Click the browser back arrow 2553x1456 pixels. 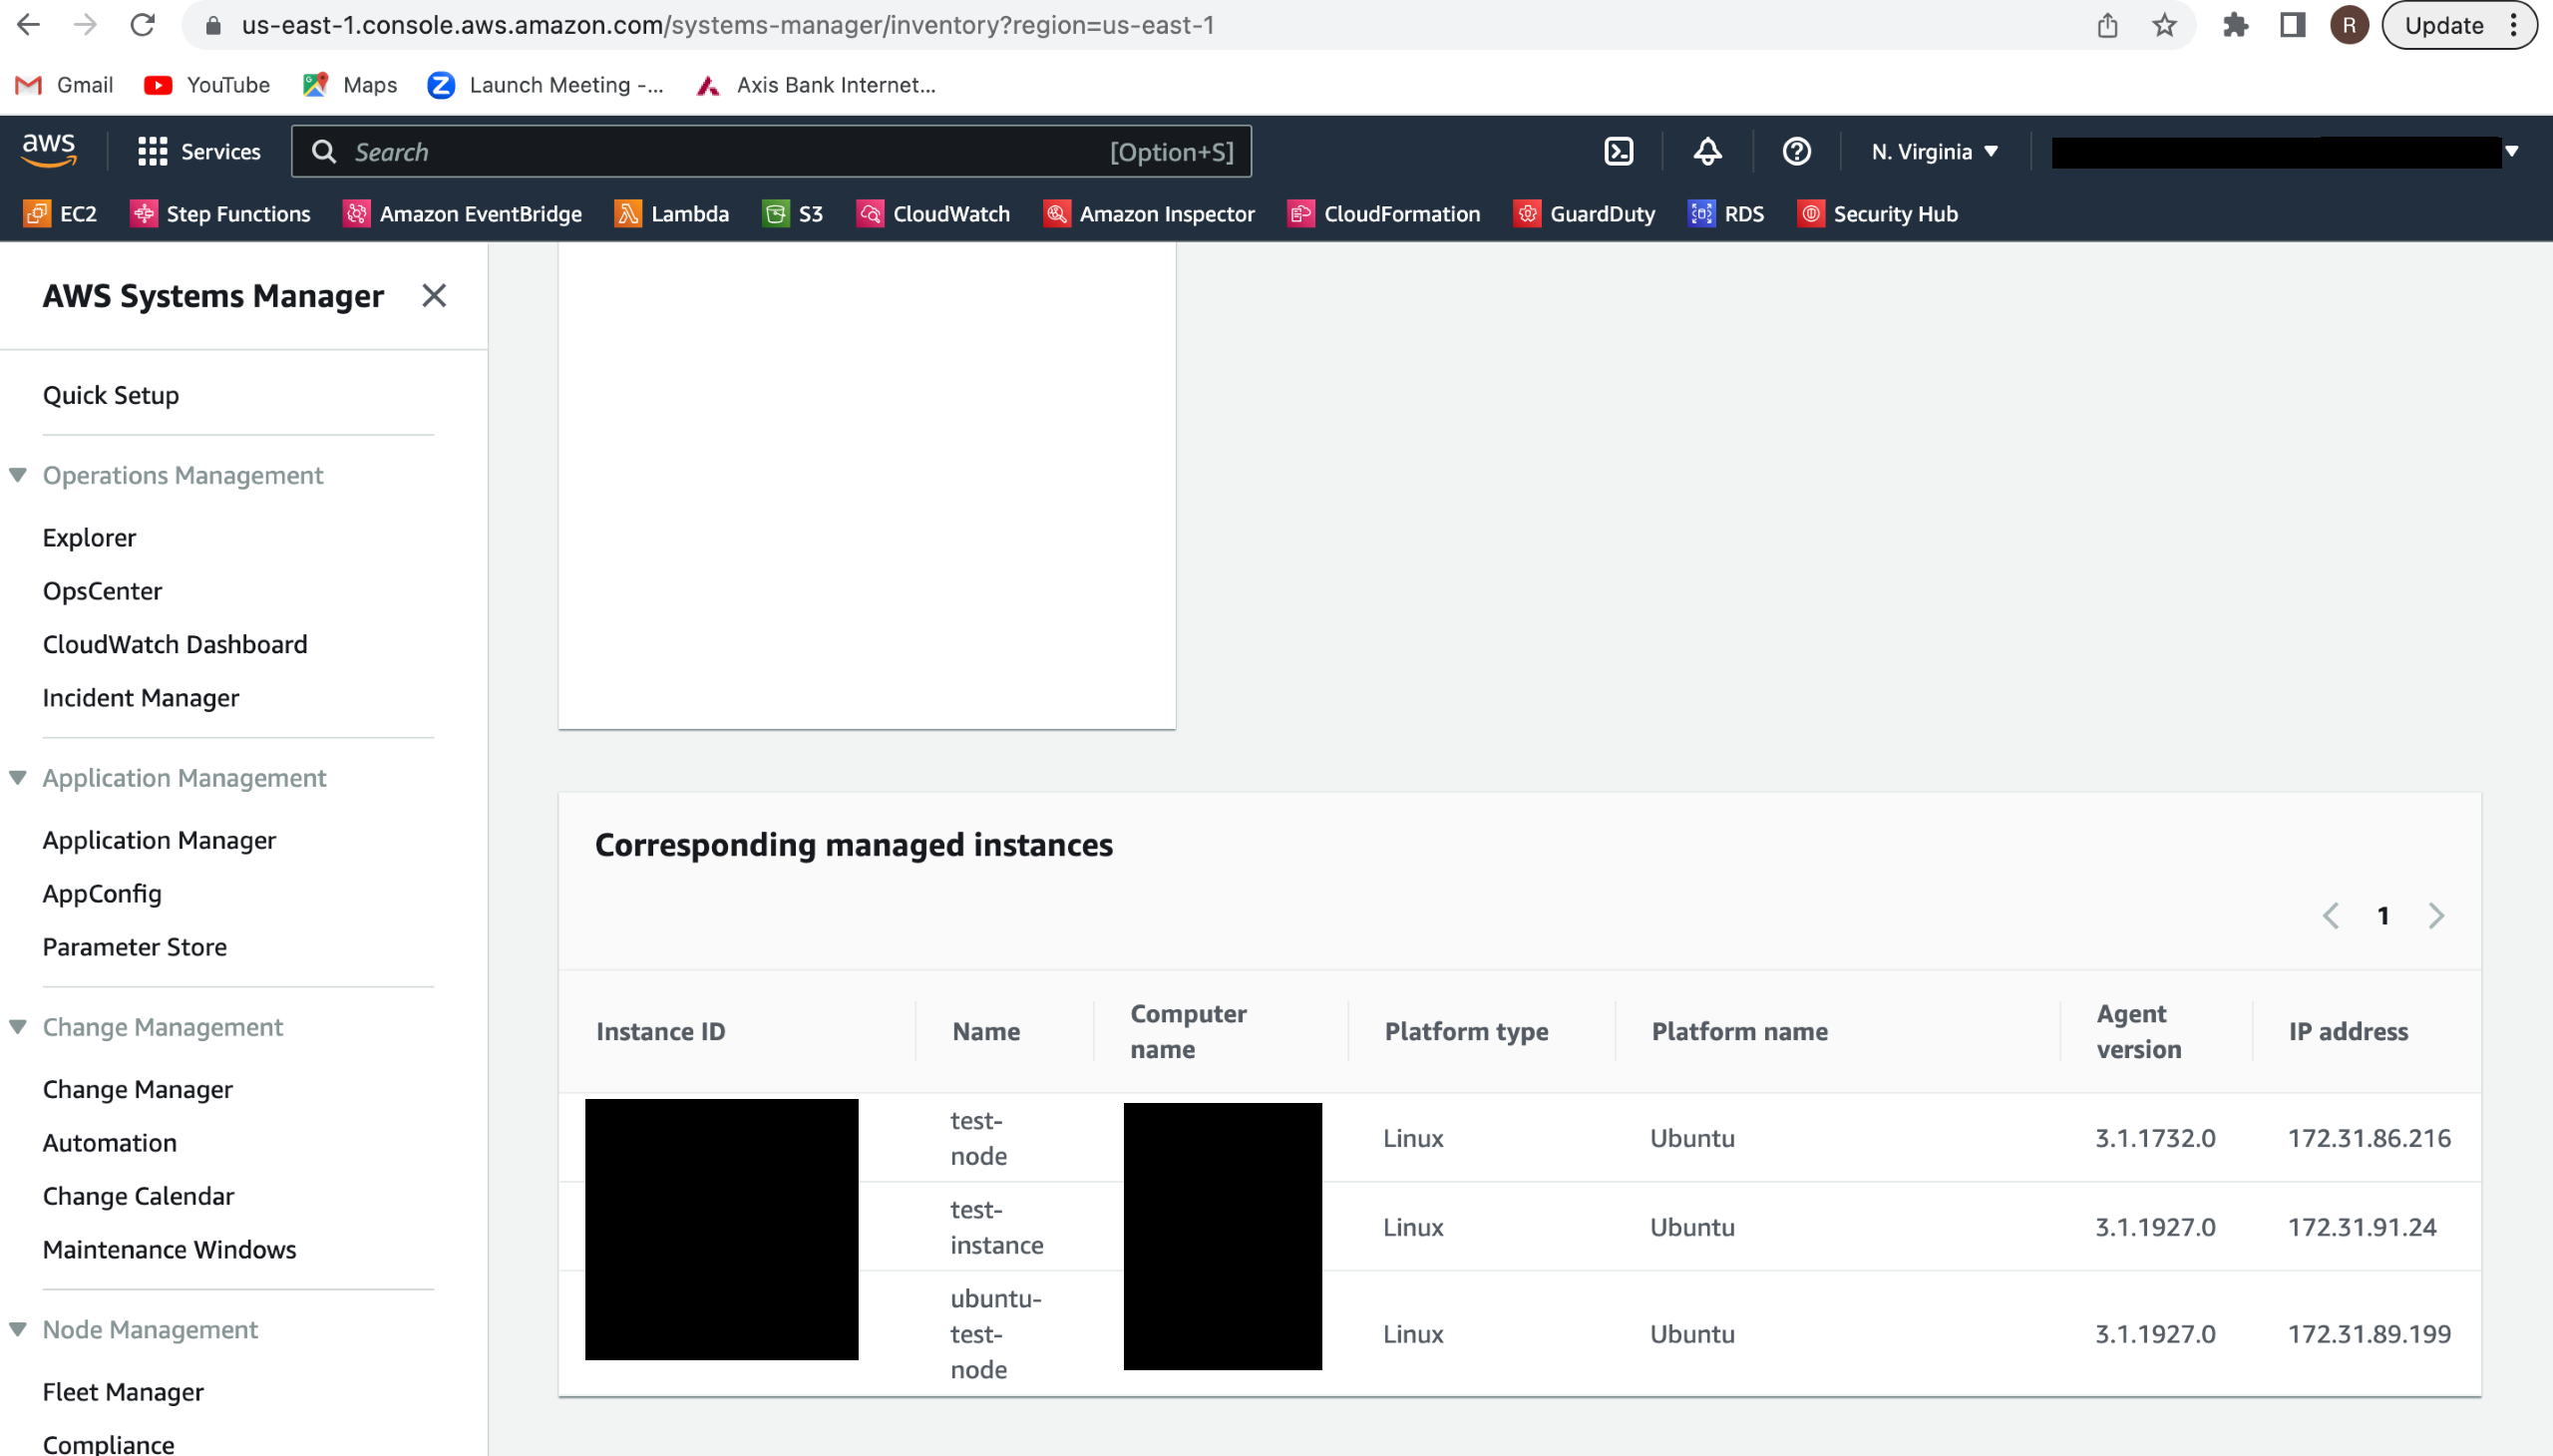click(x=29, y=25)
